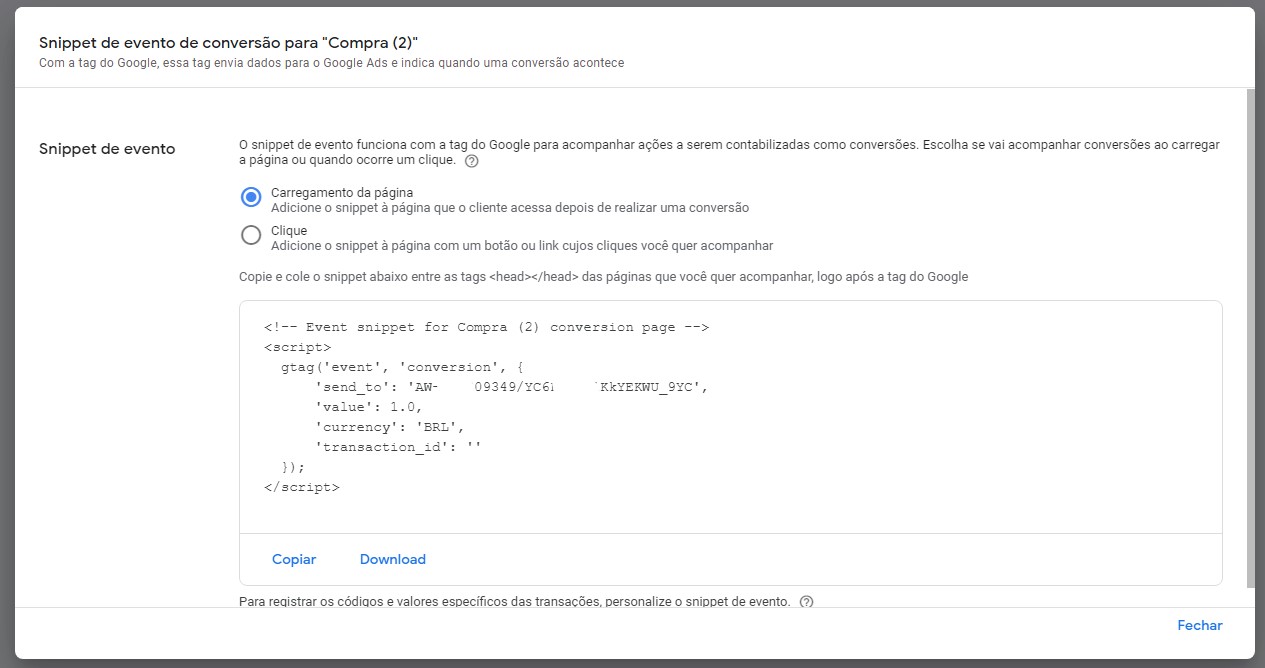
Task: Click the 'Adicione o snippet à página com um botão' description
Action: coord(521,246)
